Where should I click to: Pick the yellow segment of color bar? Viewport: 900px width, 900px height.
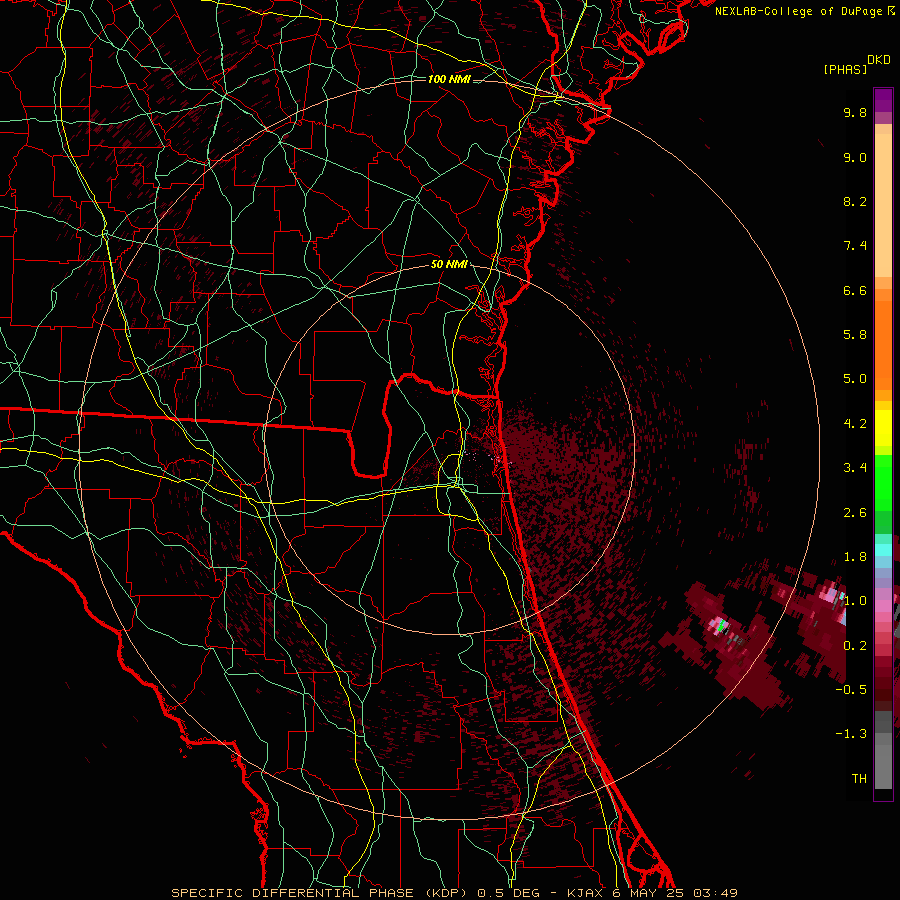click(883, 428)
